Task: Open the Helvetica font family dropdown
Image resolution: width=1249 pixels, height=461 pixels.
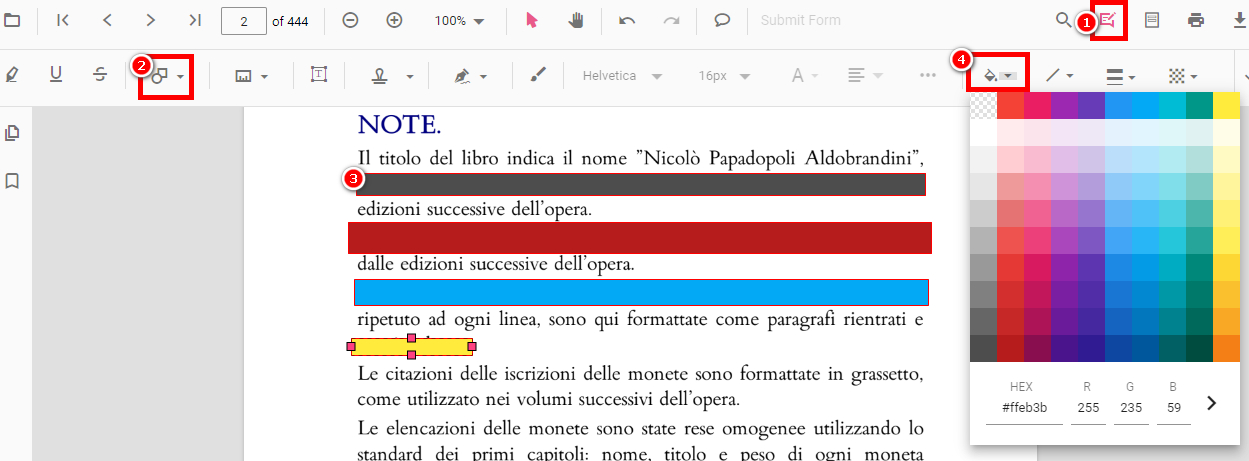Action: coord(622,76)
